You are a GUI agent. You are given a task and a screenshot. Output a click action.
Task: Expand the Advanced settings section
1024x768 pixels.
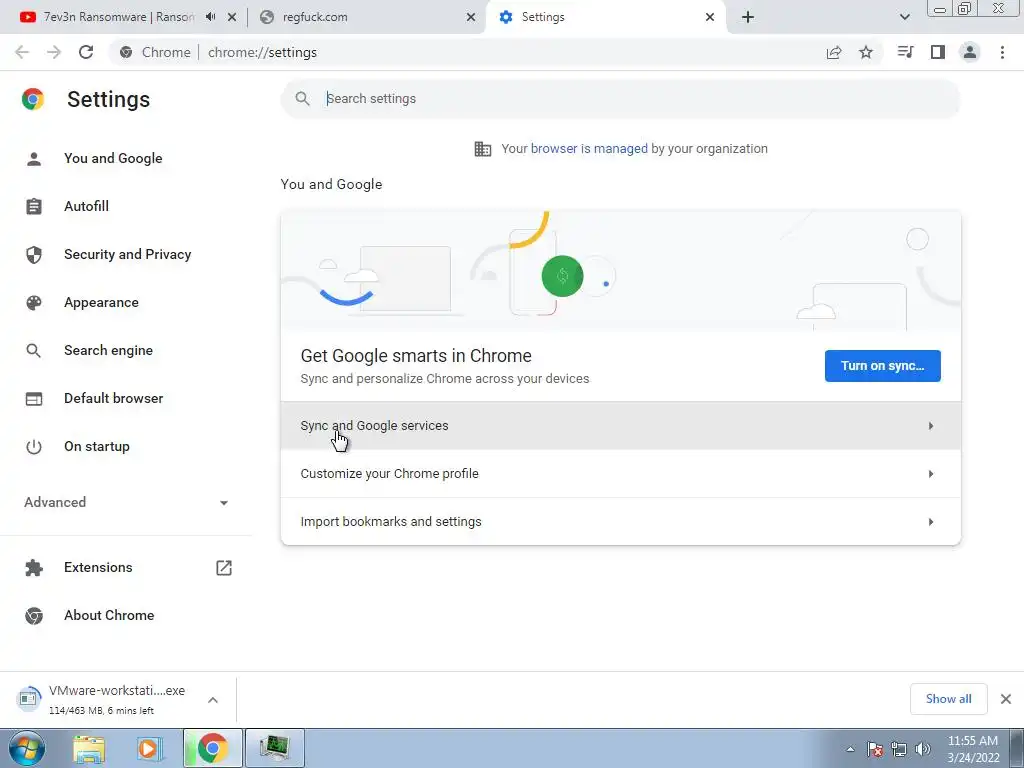click(126, 502)
